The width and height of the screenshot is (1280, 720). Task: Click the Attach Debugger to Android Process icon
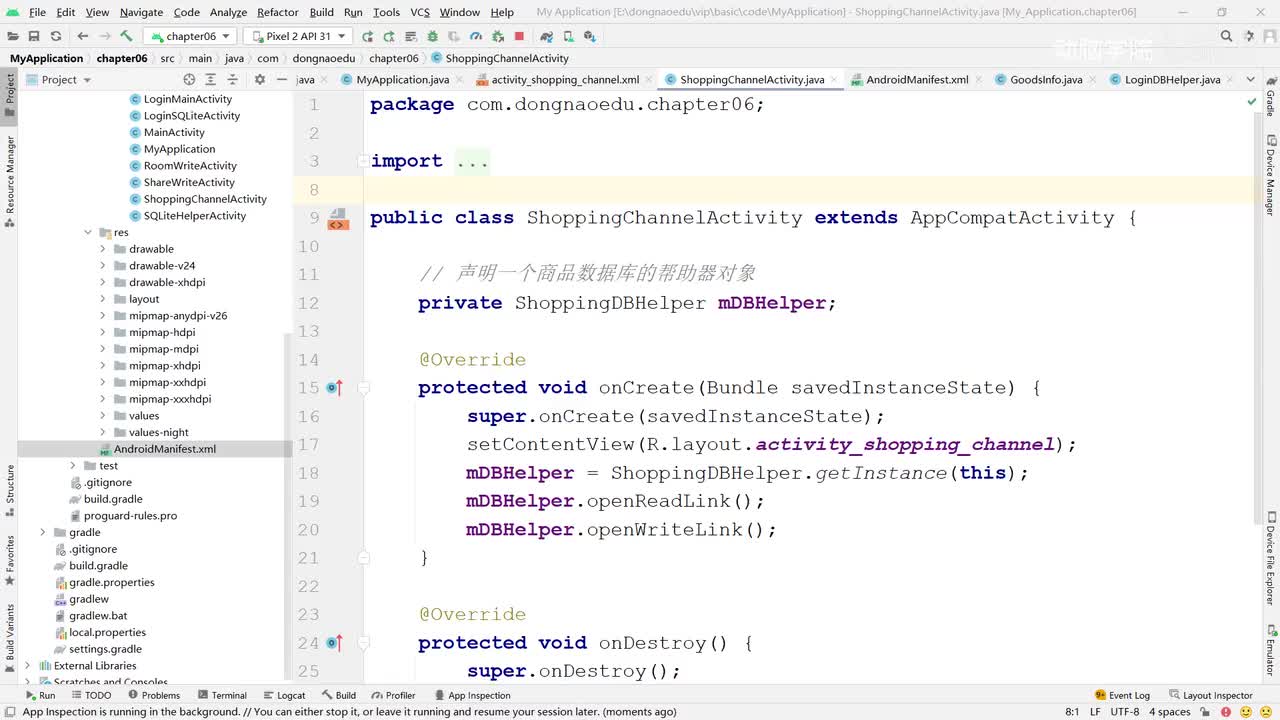[x=498, y=36]
